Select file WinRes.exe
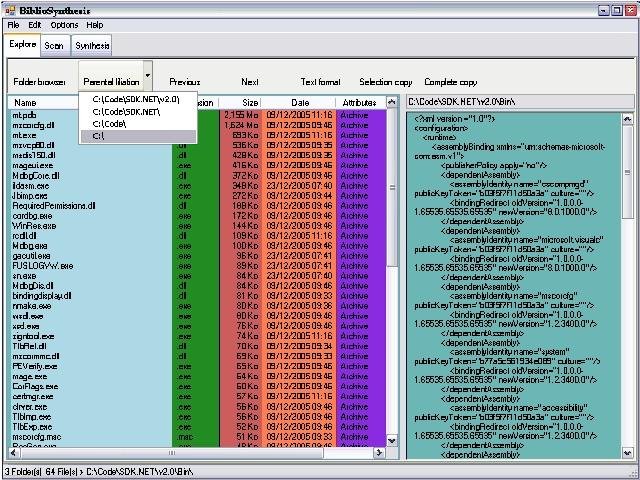The width and height of the screenshot is (640, 480). tap(34, 226)
